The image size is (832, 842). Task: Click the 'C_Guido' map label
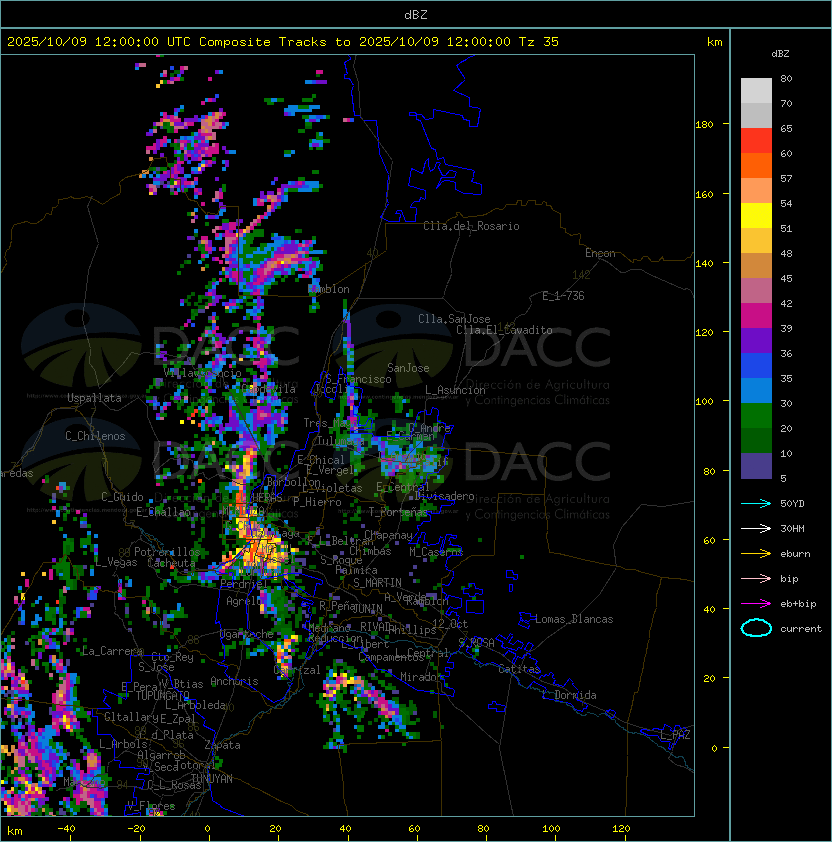pyautogui.click(x=122, y=497)
